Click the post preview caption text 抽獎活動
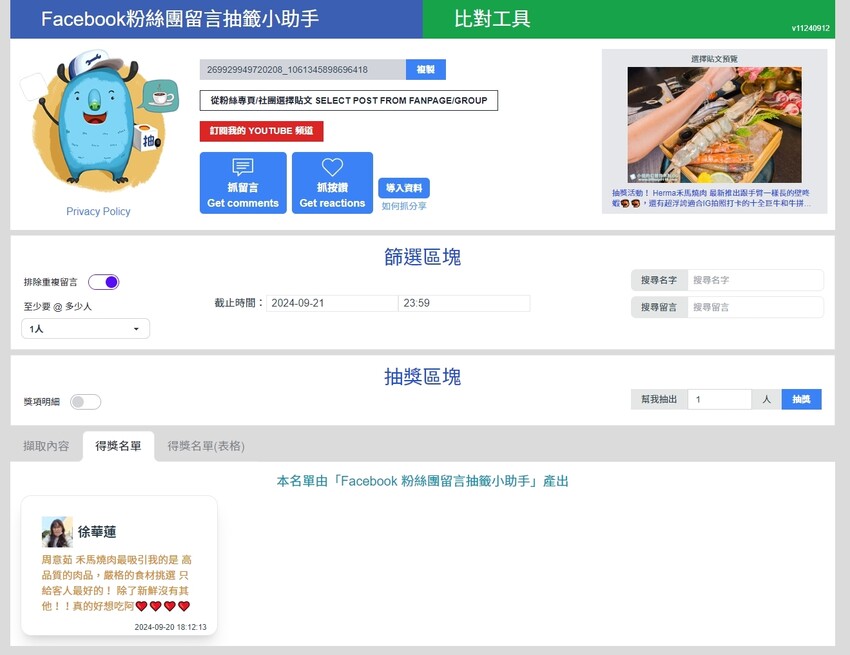The width and height of the screenshot is (850, 655). (712, 198)
